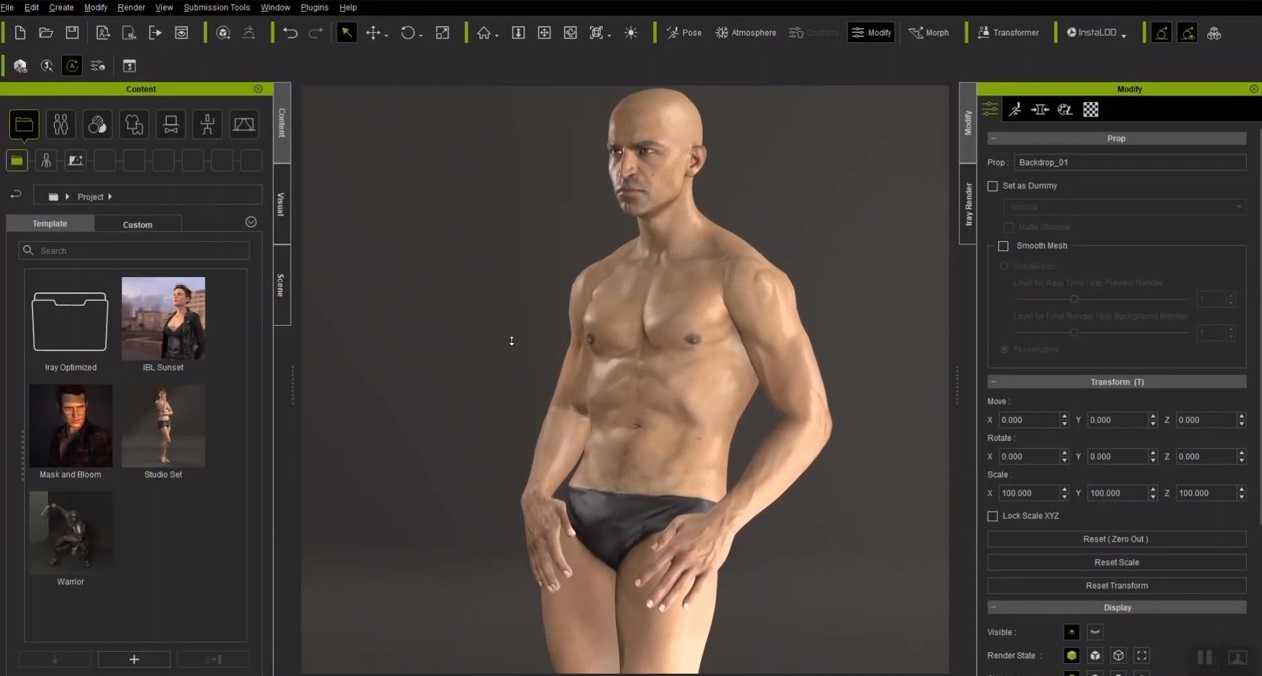Select the Animation pose category icon

207,125
